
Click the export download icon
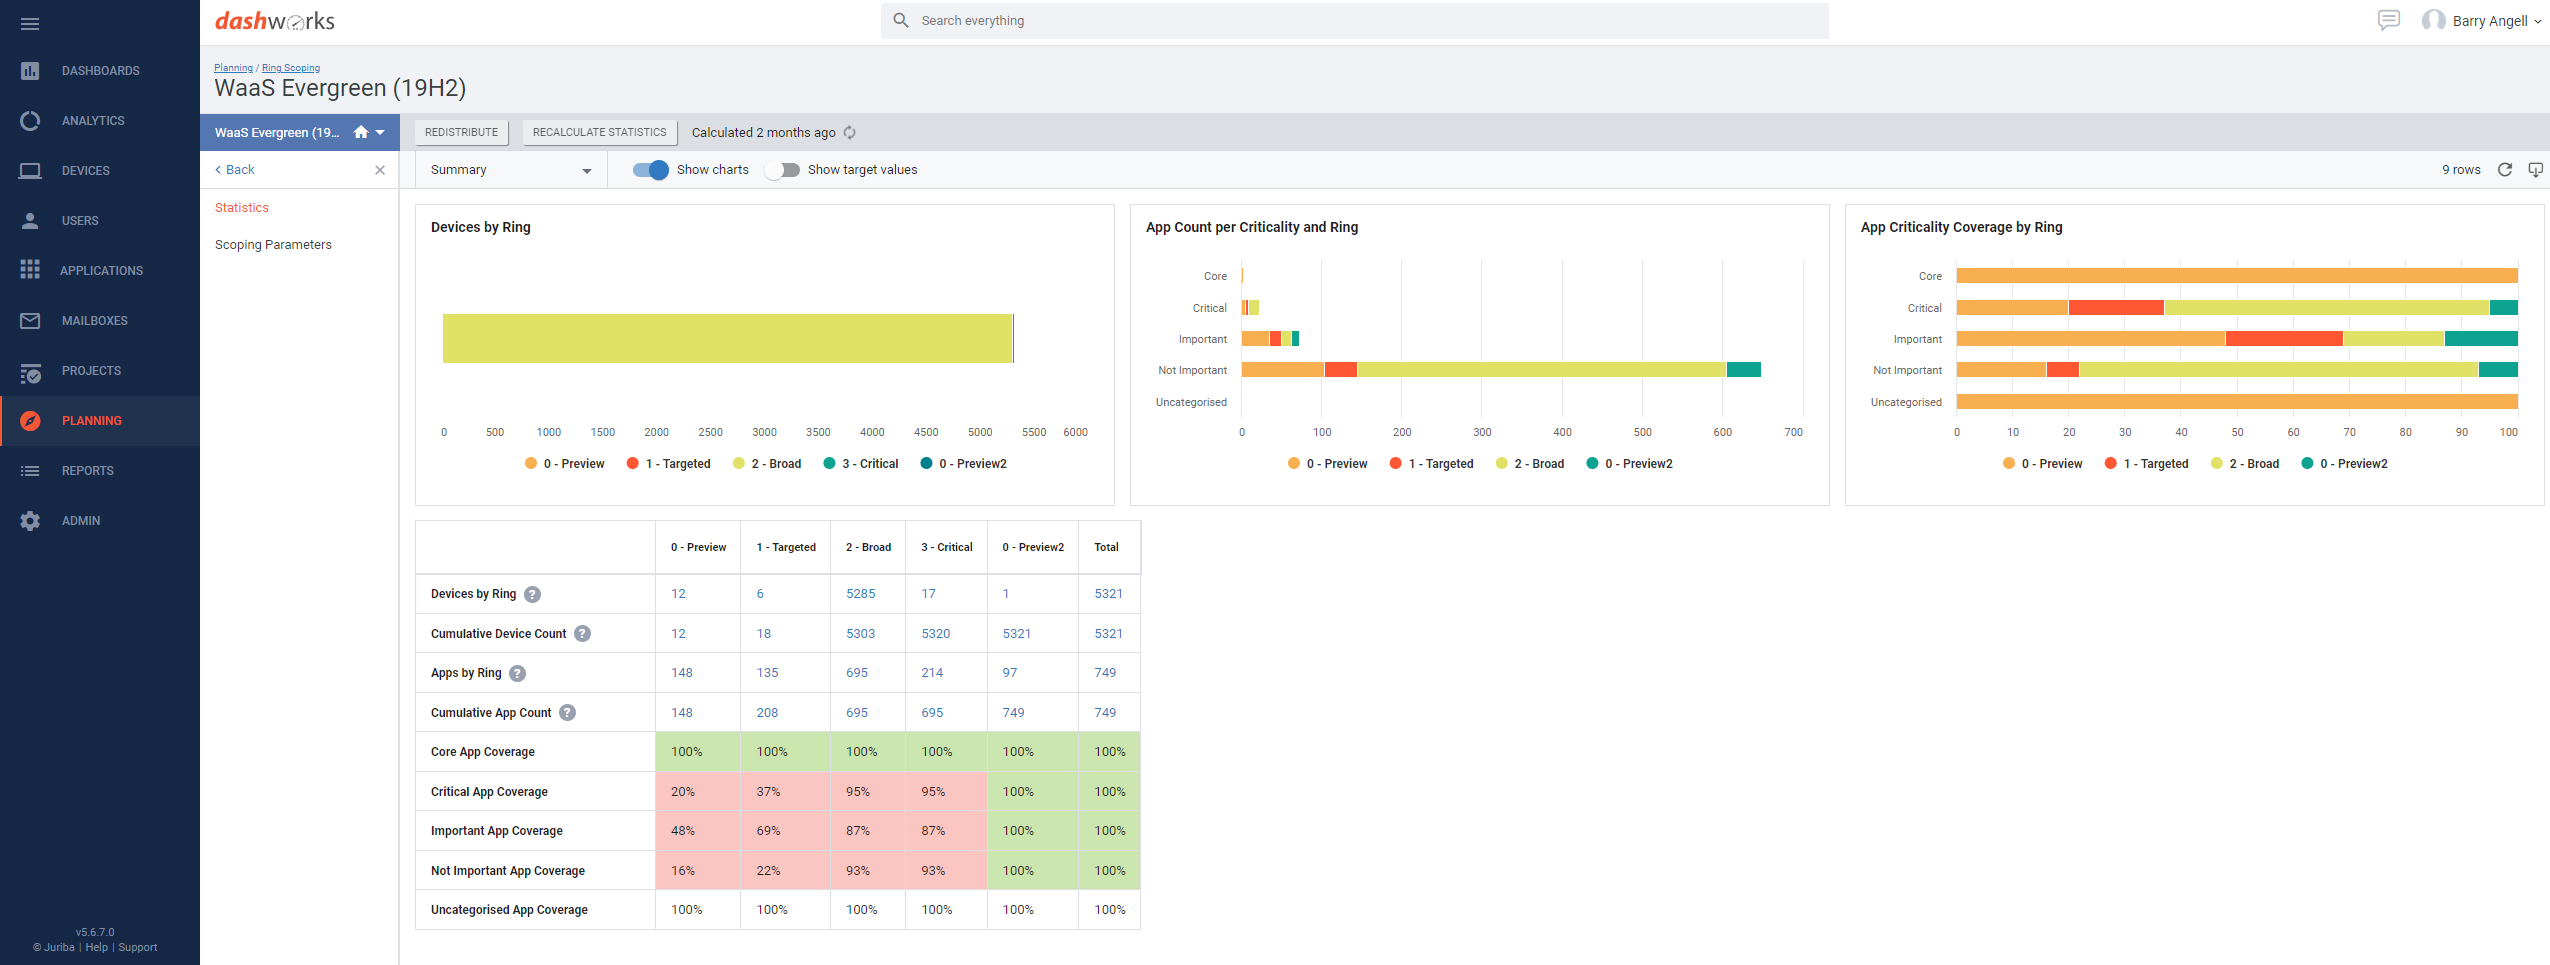(x=2535, y=170)
